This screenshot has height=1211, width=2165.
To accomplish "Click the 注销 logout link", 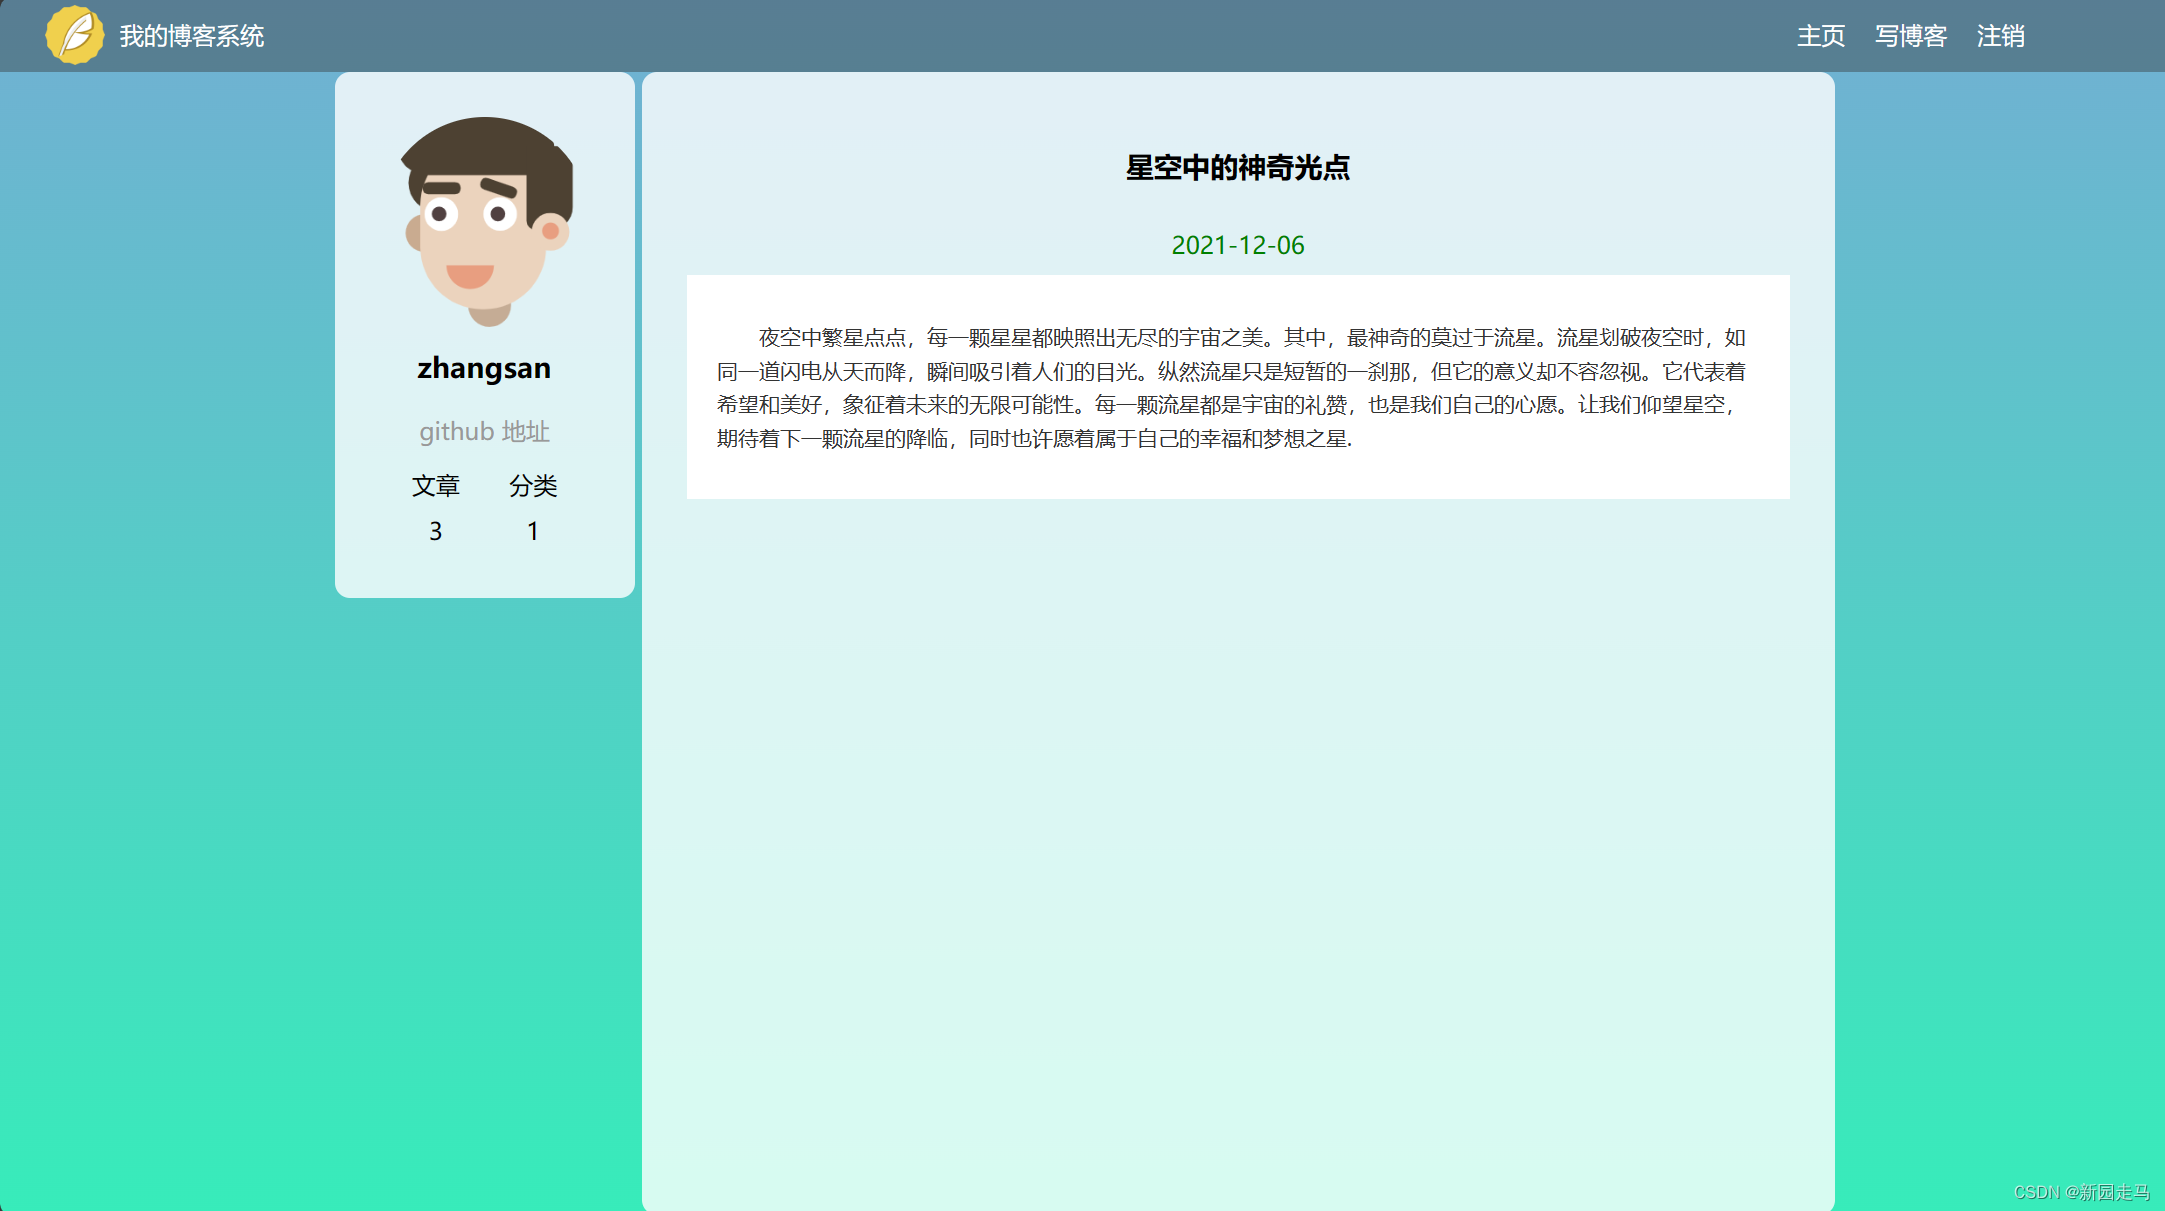I will [2000, 36].
